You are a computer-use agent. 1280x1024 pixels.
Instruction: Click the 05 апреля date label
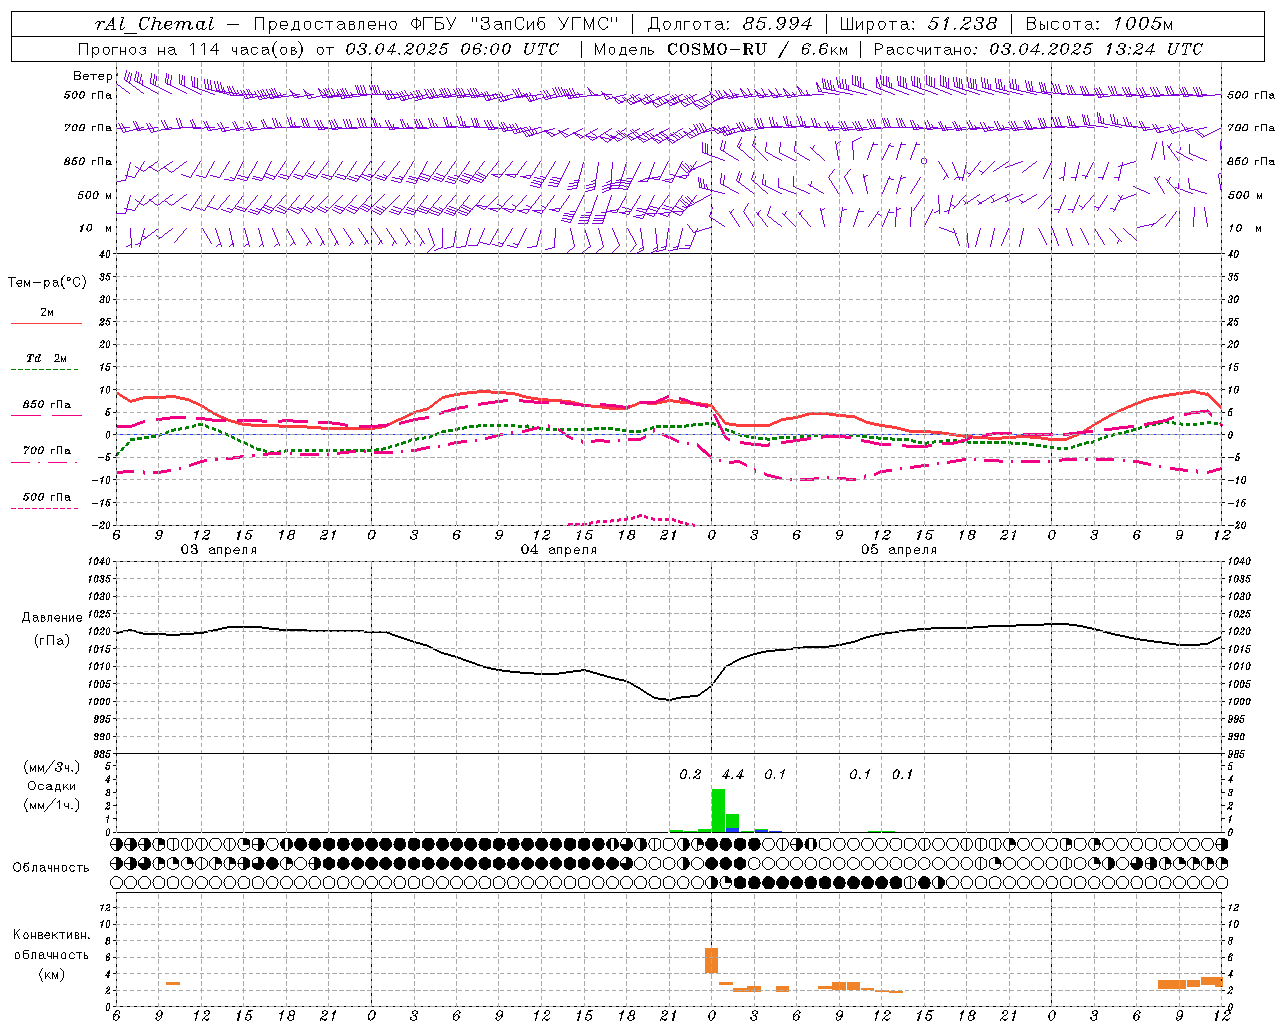899,550
